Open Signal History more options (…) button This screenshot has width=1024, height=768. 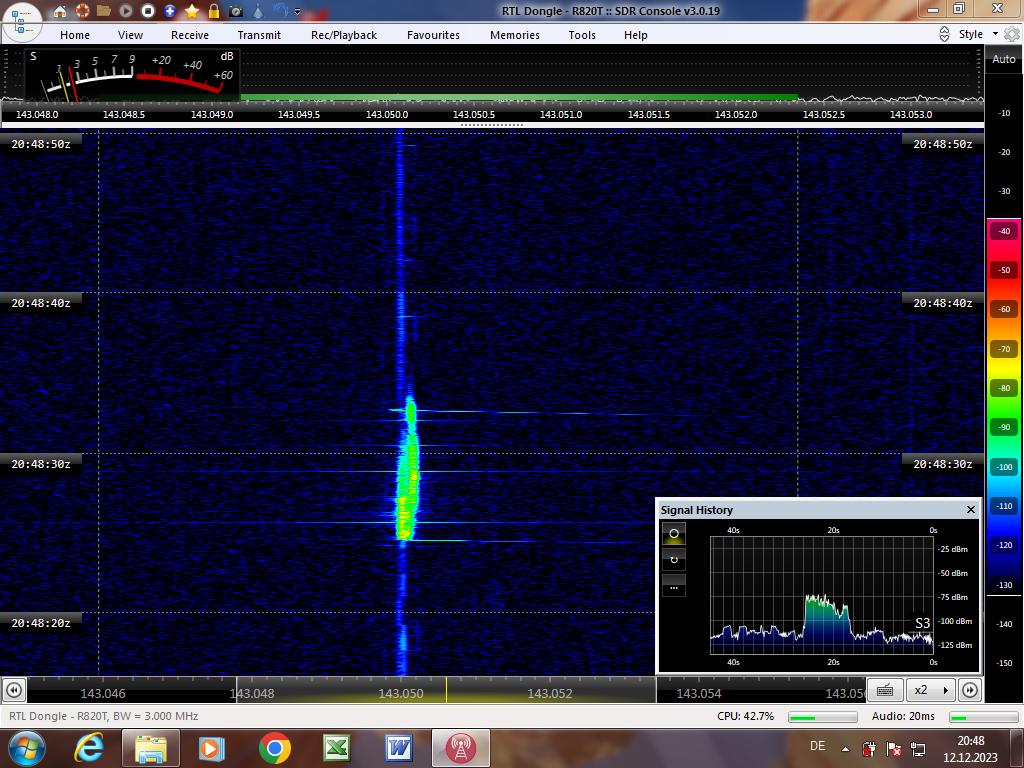point(674,586)
